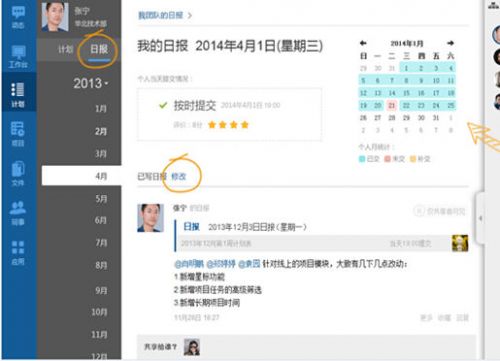Select 6月 in month list

point(101,220)
